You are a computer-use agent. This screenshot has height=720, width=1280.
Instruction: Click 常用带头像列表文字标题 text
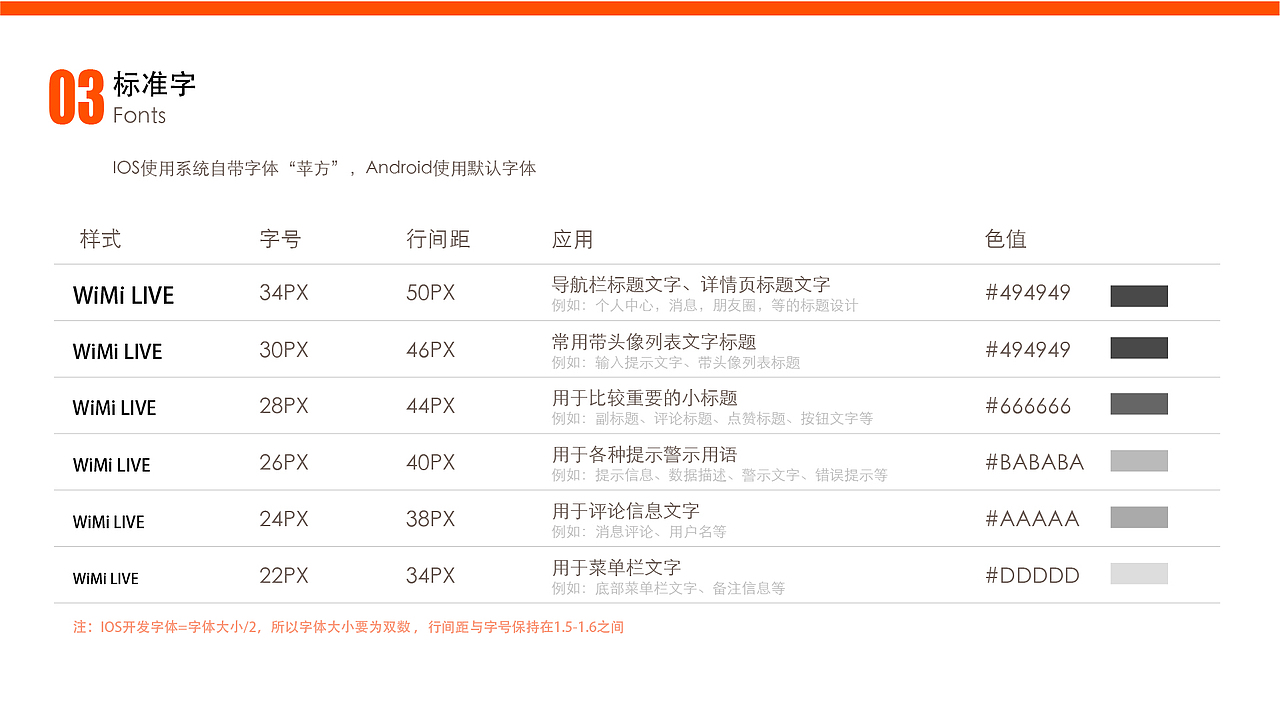pos(654,342)
